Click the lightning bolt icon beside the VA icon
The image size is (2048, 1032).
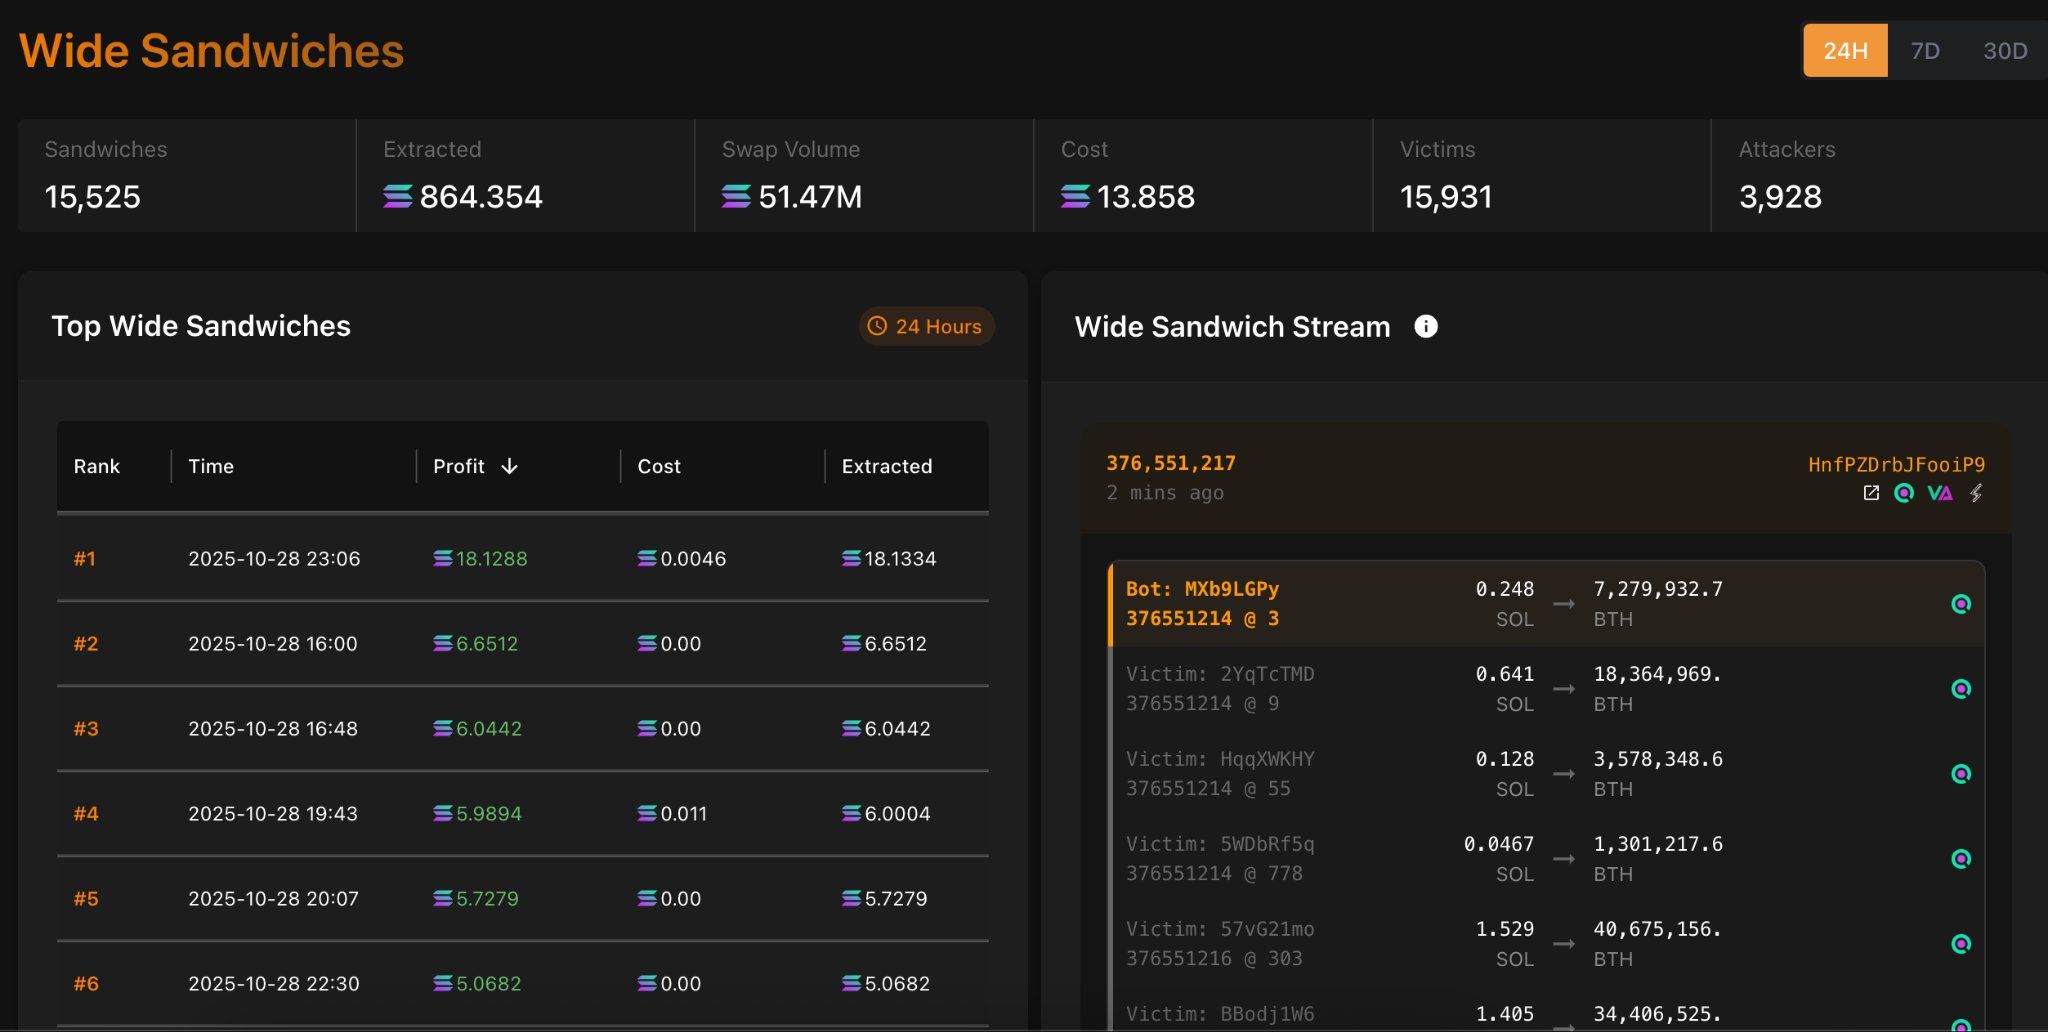click(x=1975, y=494)
